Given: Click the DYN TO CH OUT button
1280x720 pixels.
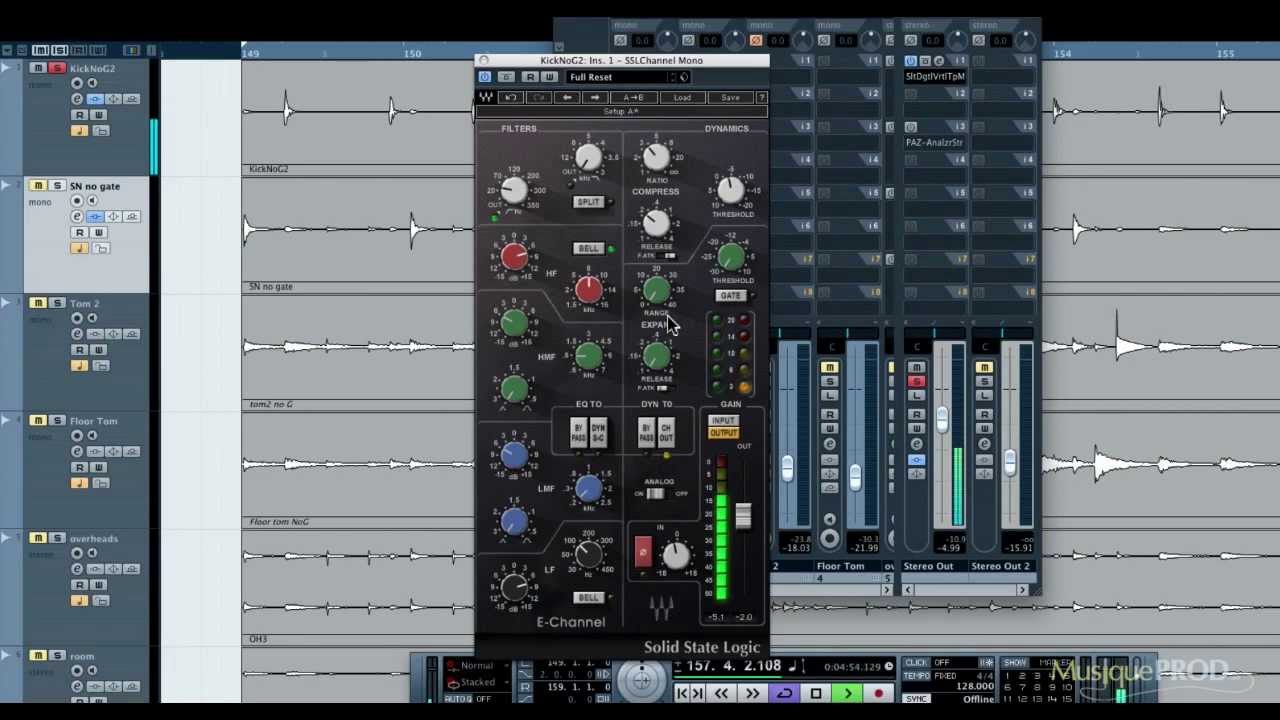Looking at the screenshot, I should pyautogui.click(x=666, y=433).
